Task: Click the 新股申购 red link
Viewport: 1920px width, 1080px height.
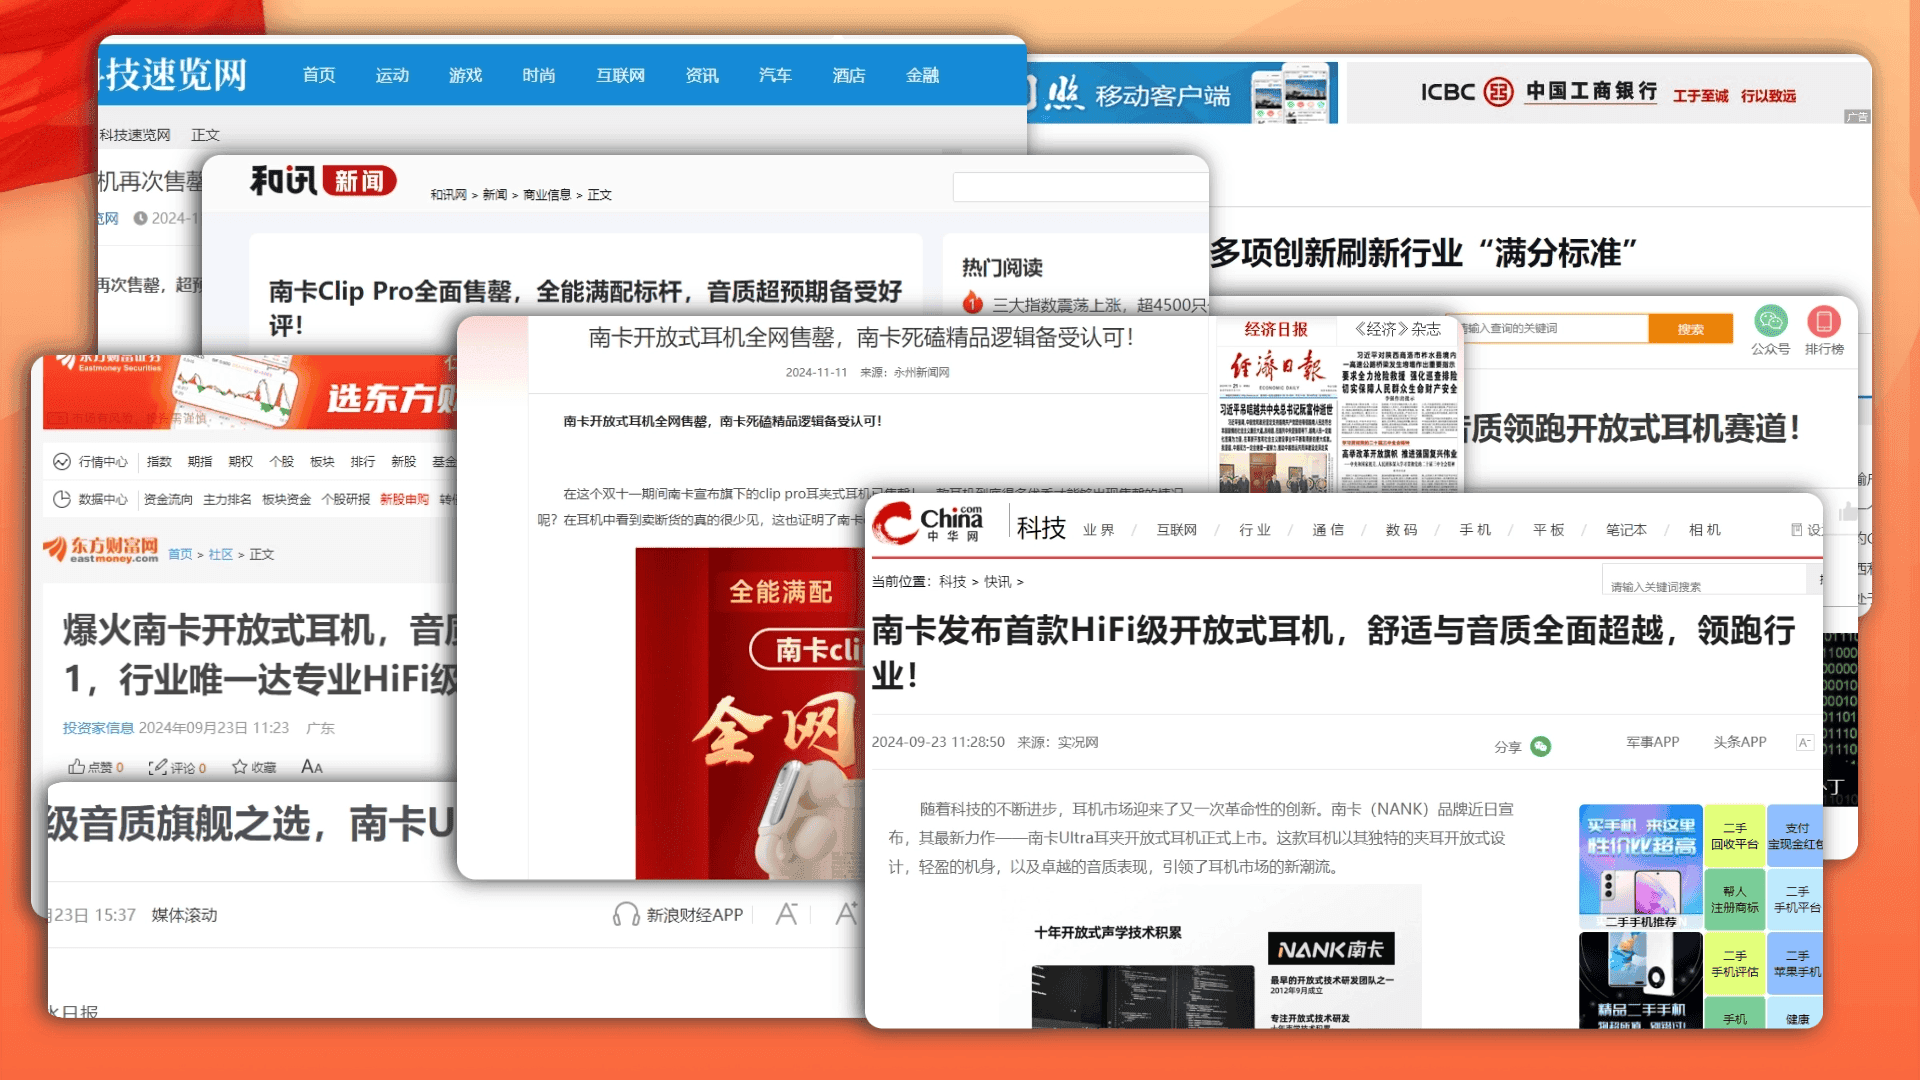Action: (x=404, y=499)
